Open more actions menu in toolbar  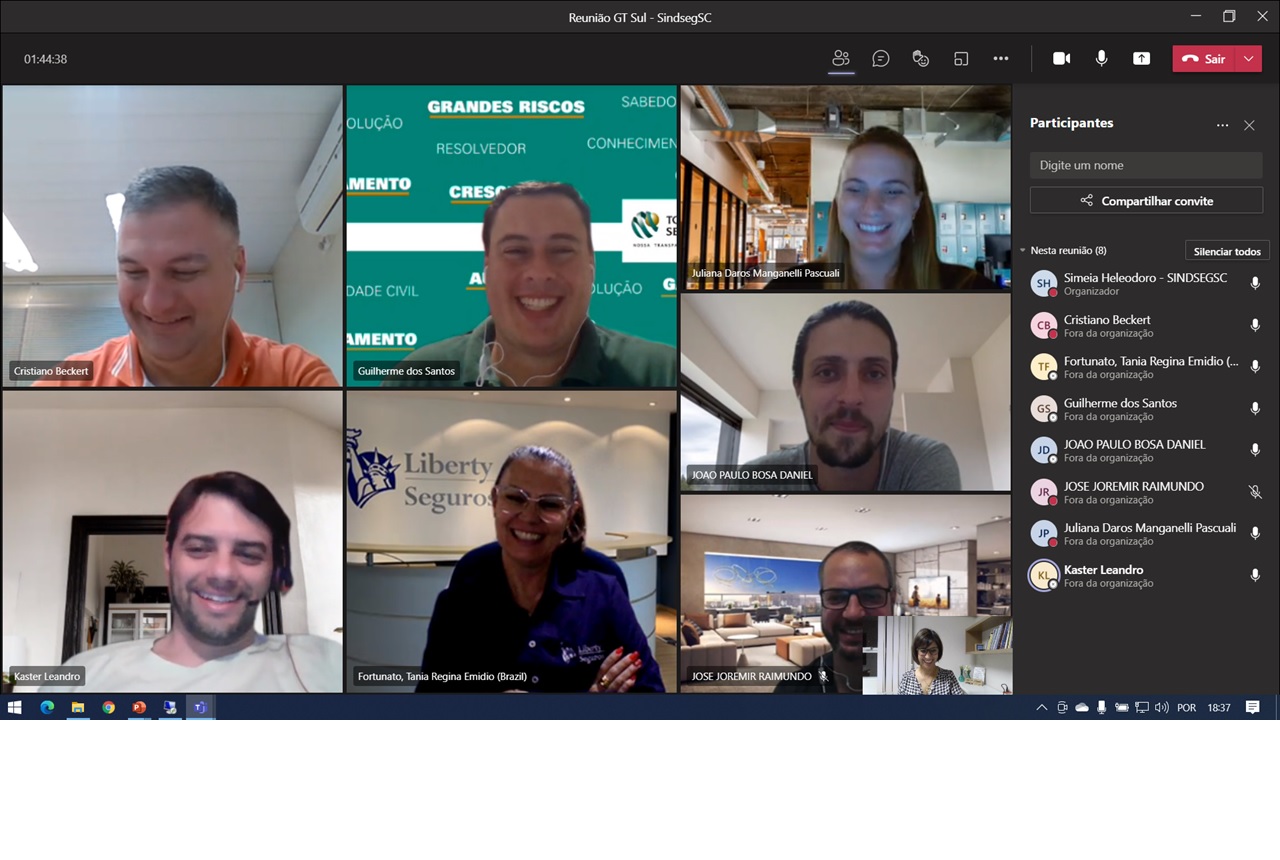(x=1001, y=59)
